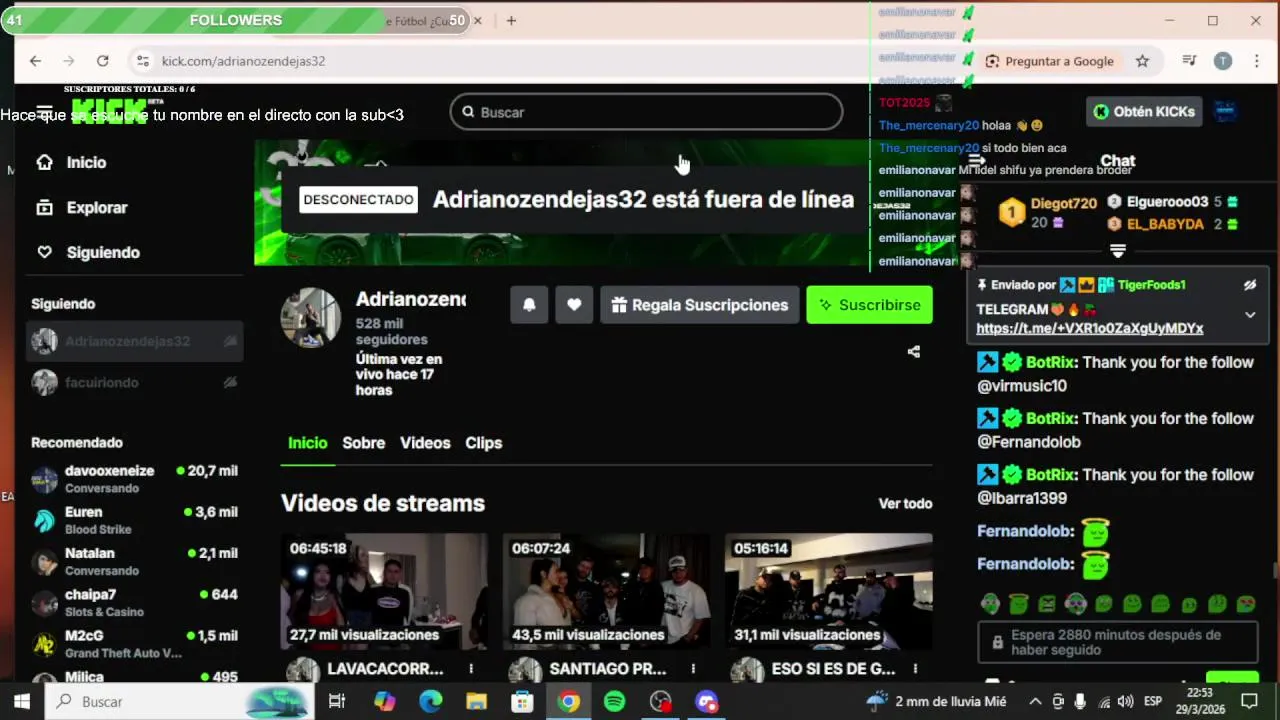Click Preguntar a Google in the address bar
The width and height of the screenshot is (1280, 720).
[1049, 61]
